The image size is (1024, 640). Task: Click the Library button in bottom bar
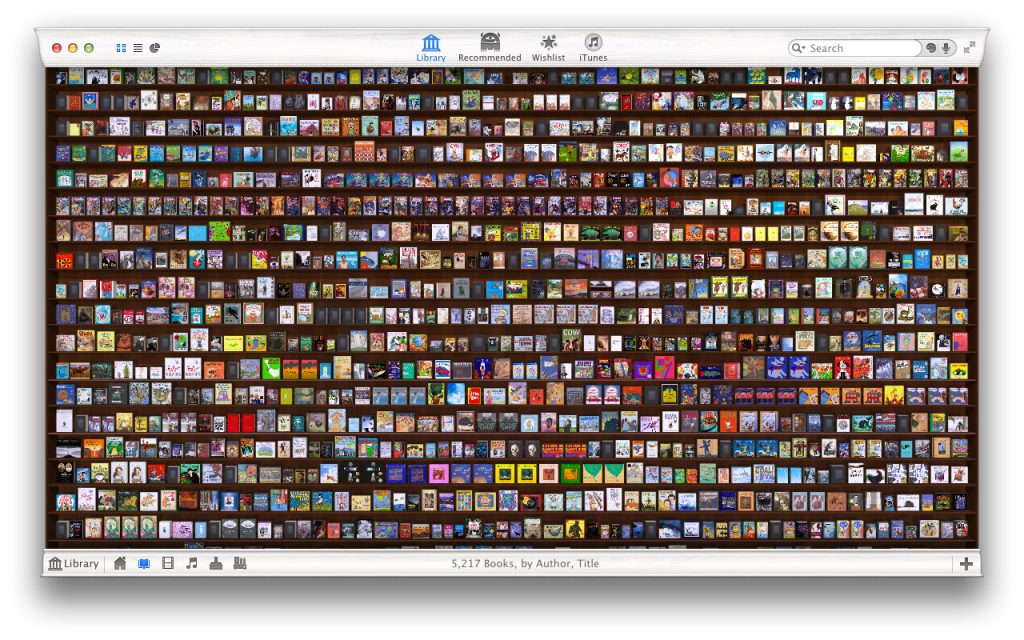[74, 564]
